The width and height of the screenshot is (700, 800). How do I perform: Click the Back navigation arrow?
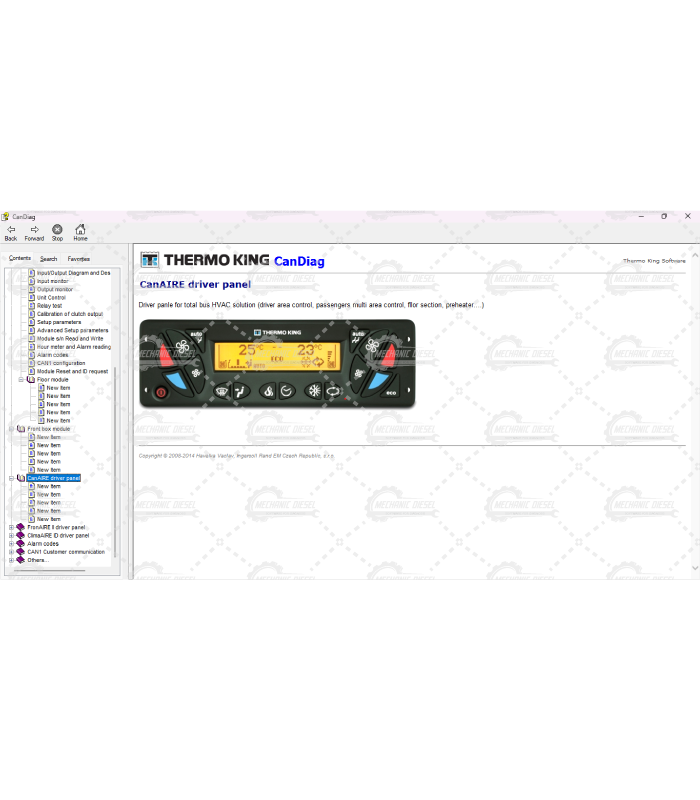click(x=11, y=230)
